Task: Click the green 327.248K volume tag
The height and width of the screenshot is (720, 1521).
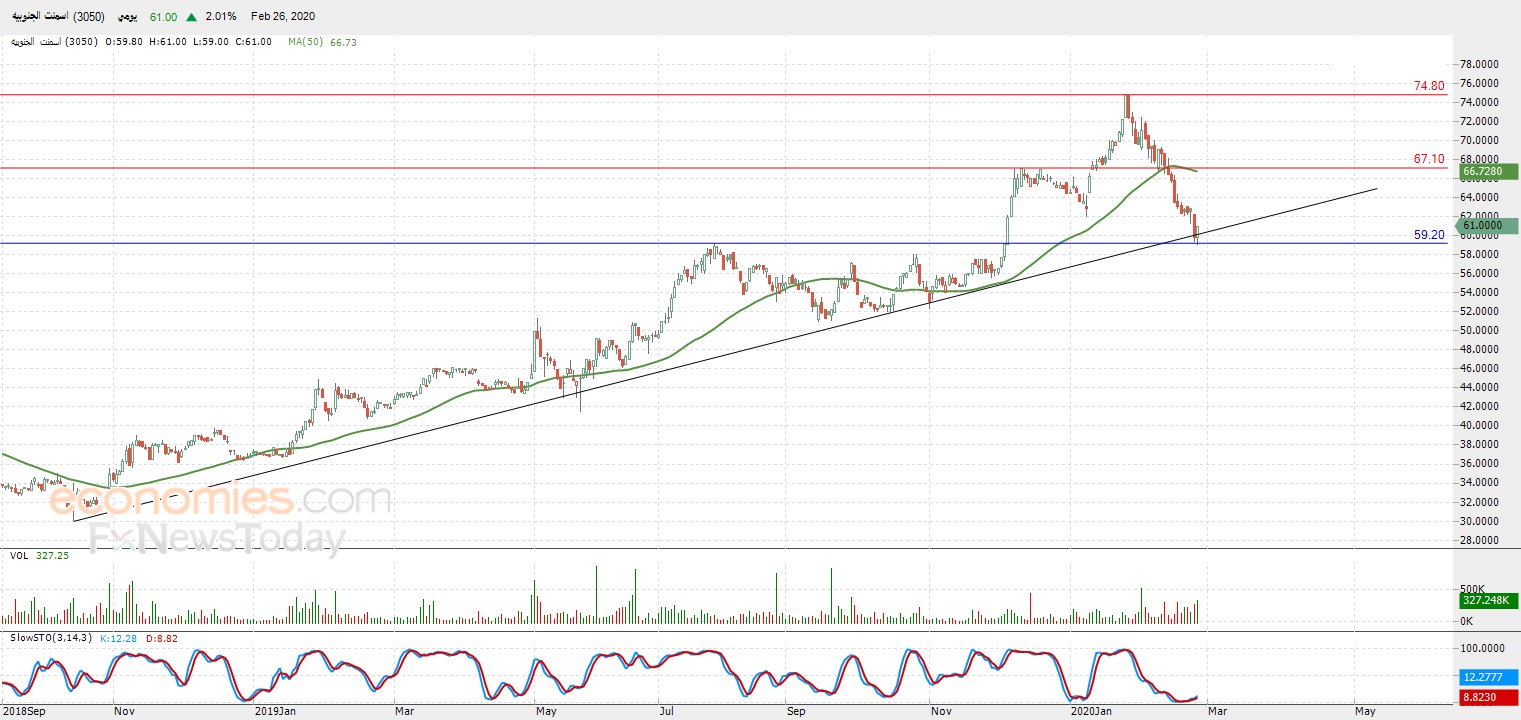Action: coord(1490,601)
